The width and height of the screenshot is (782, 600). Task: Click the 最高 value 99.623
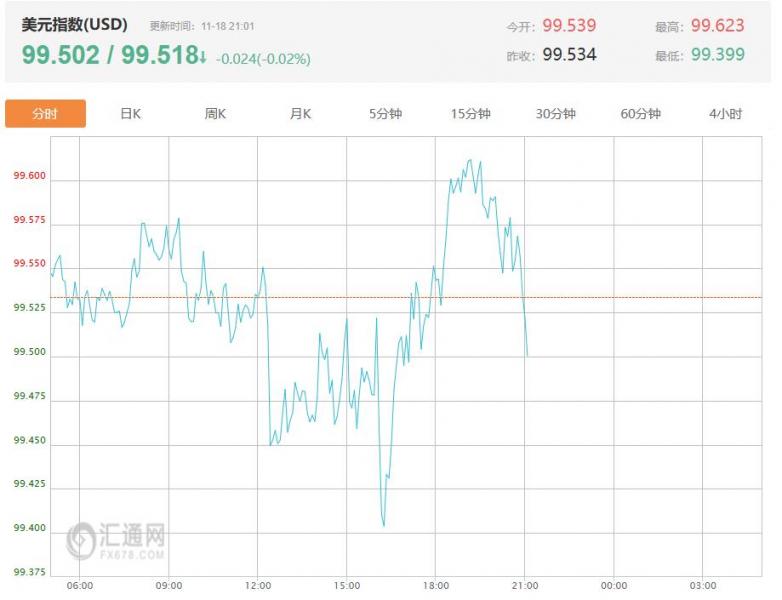click(x=717, y=25)
